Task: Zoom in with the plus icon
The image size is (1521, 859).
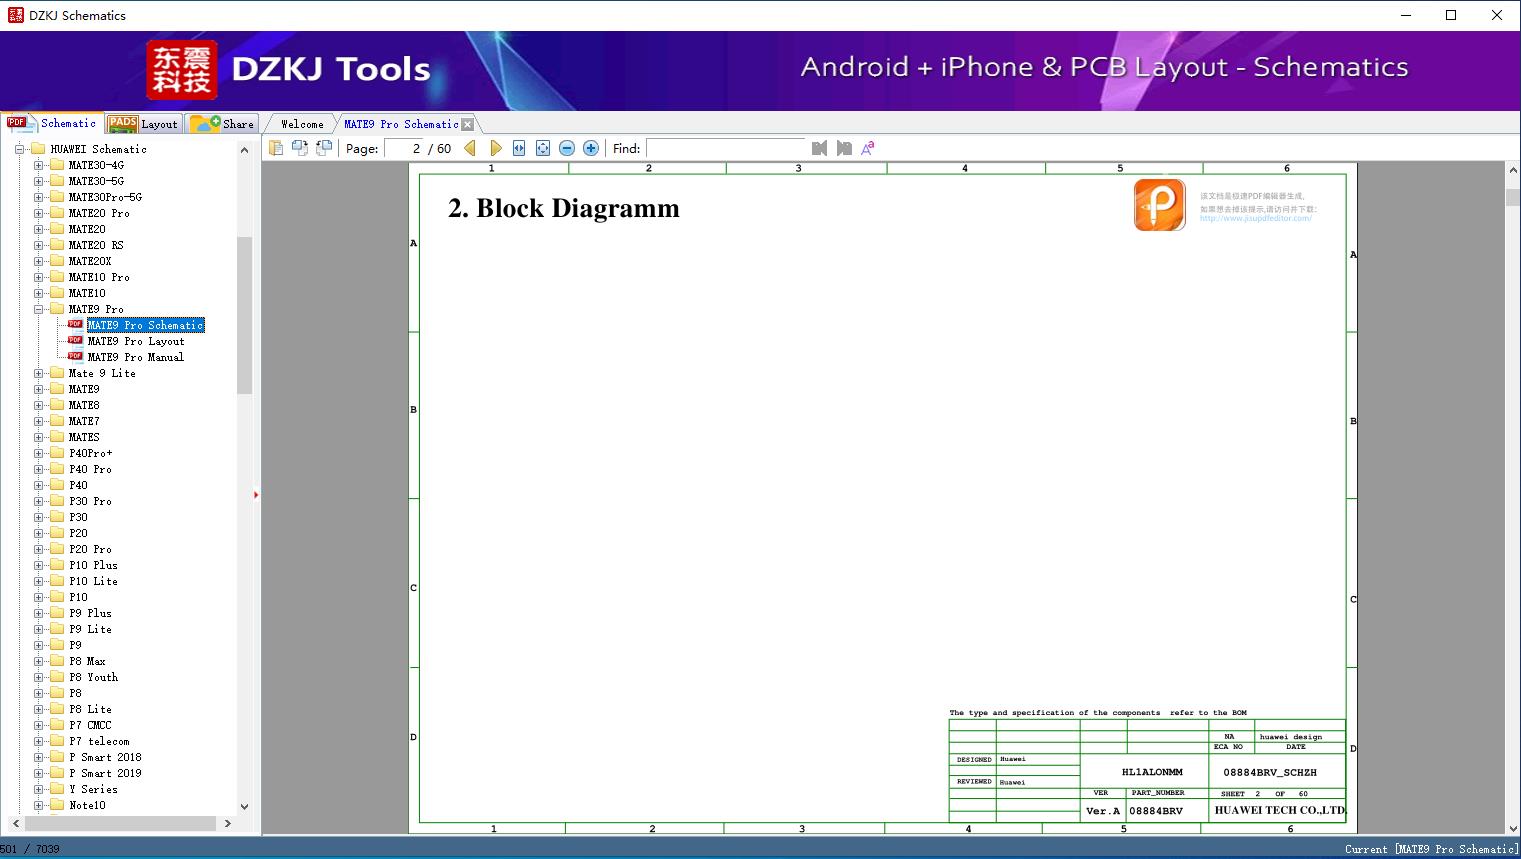Action: pyautogui.click(x=591, y=148)
